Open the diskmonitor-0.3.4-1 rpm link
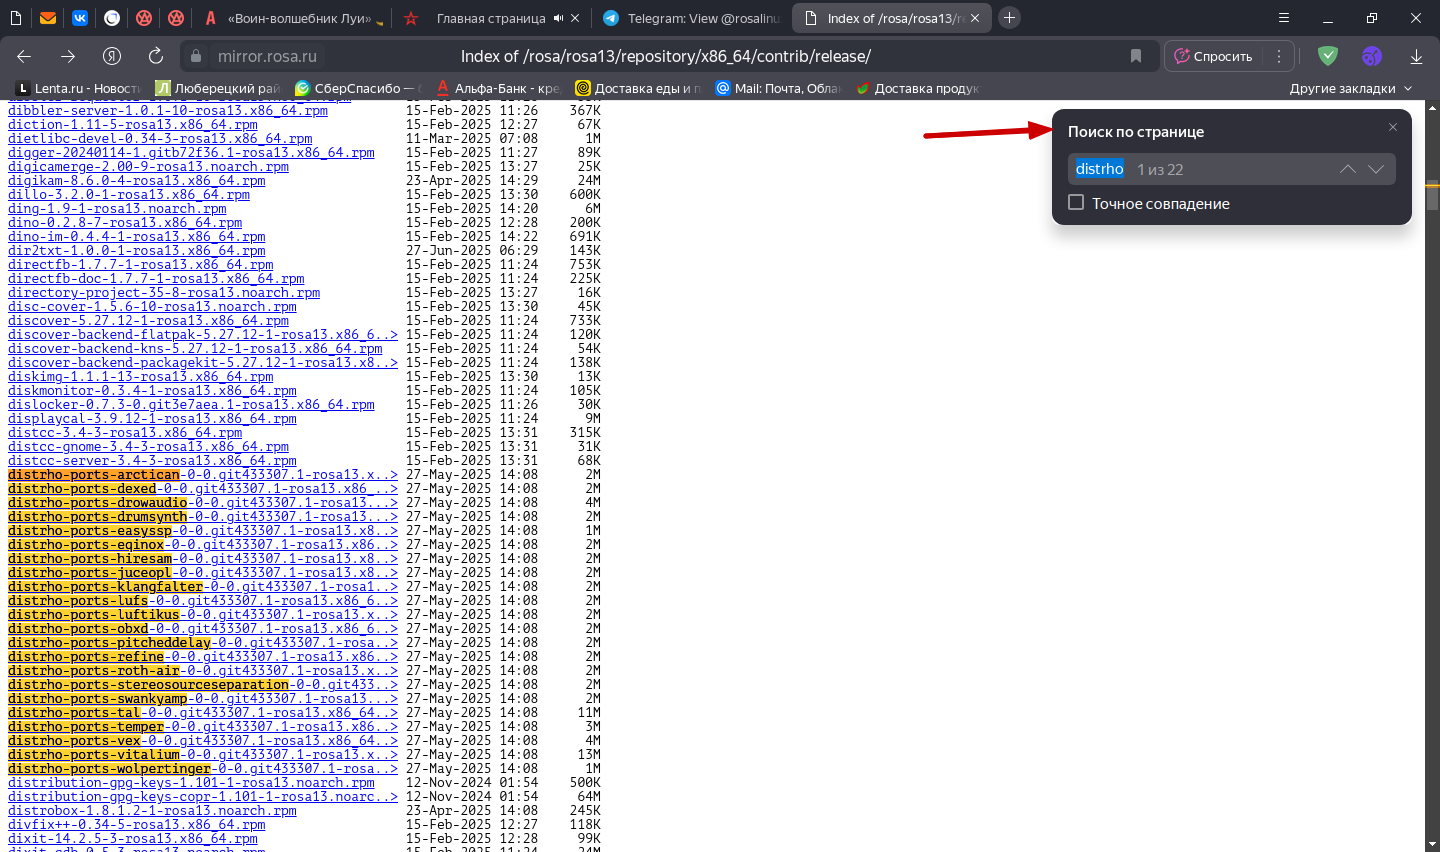Viewport: 1440px width, 852px height. (152, 391)
